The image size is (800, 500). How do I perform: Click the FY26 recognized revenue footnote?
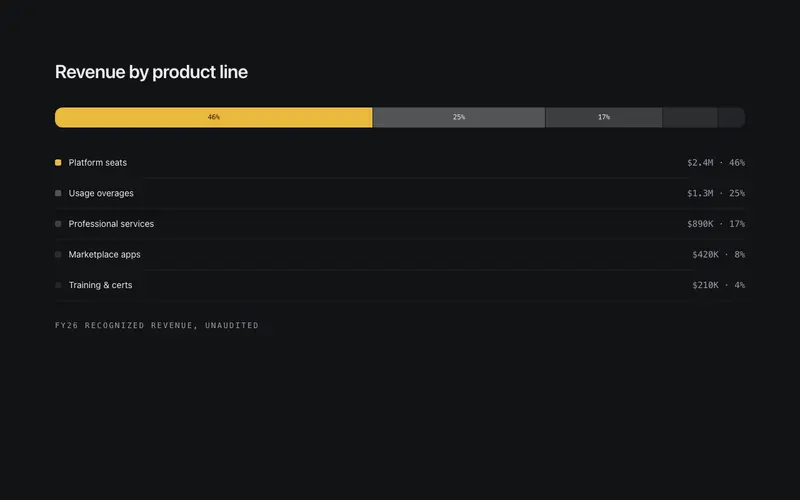157,326
